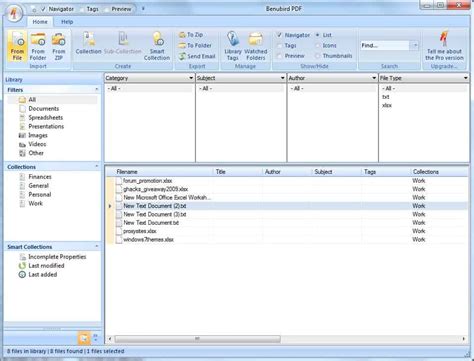Filter library by Documents
Image resolution: width=474 pixels, height=361 pixels.
tap(39, 109)
